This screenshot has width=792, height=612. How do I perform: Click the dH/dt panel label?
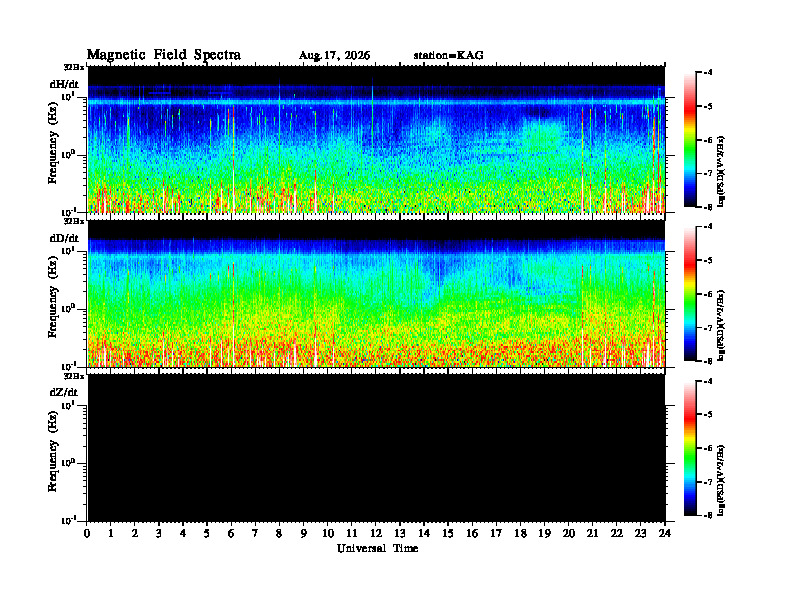click(x=64, y=84)
